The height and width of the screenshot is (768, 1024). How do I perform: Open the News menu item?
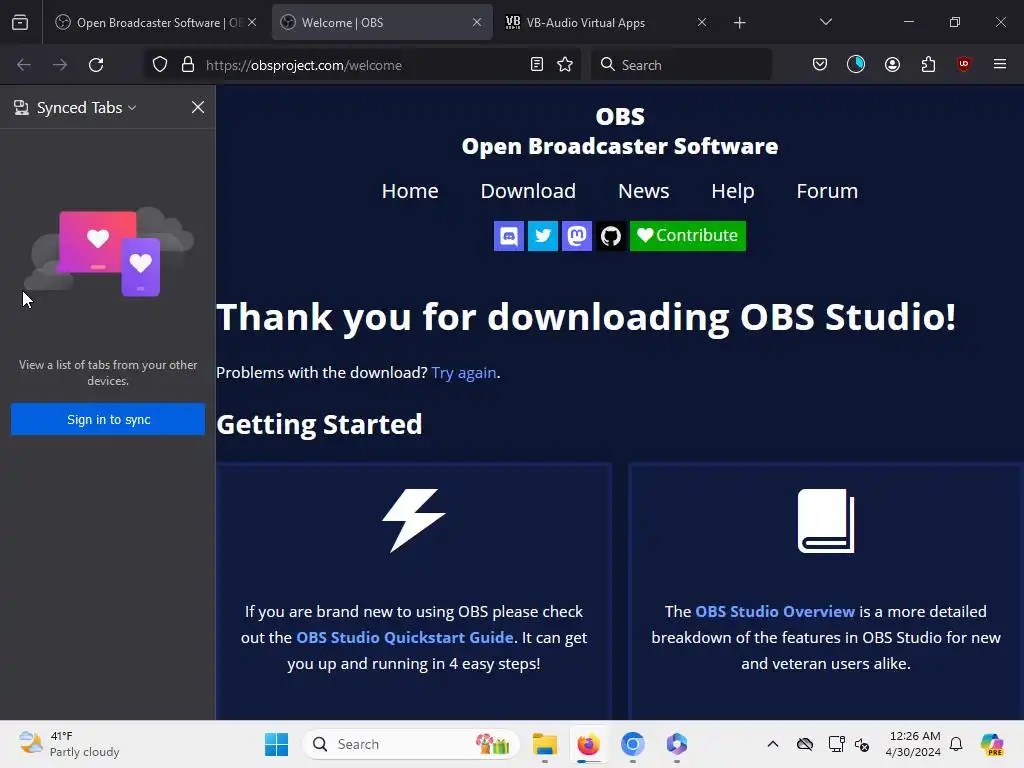tap(643, 191)
